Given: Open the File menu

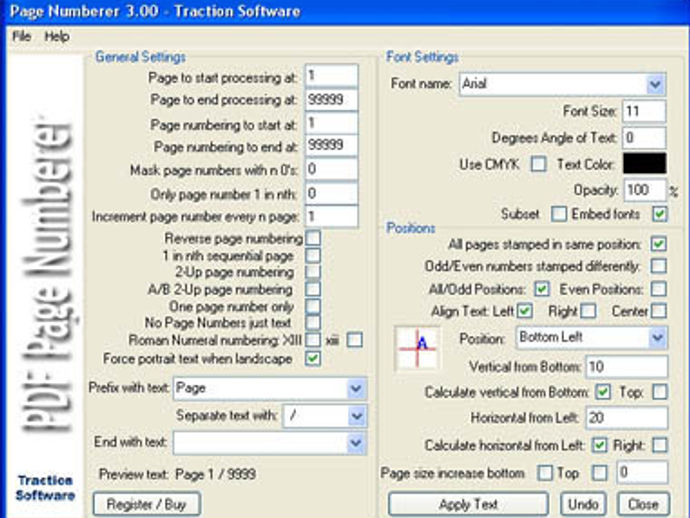Looking at the screenshot, I should (22, 36).
